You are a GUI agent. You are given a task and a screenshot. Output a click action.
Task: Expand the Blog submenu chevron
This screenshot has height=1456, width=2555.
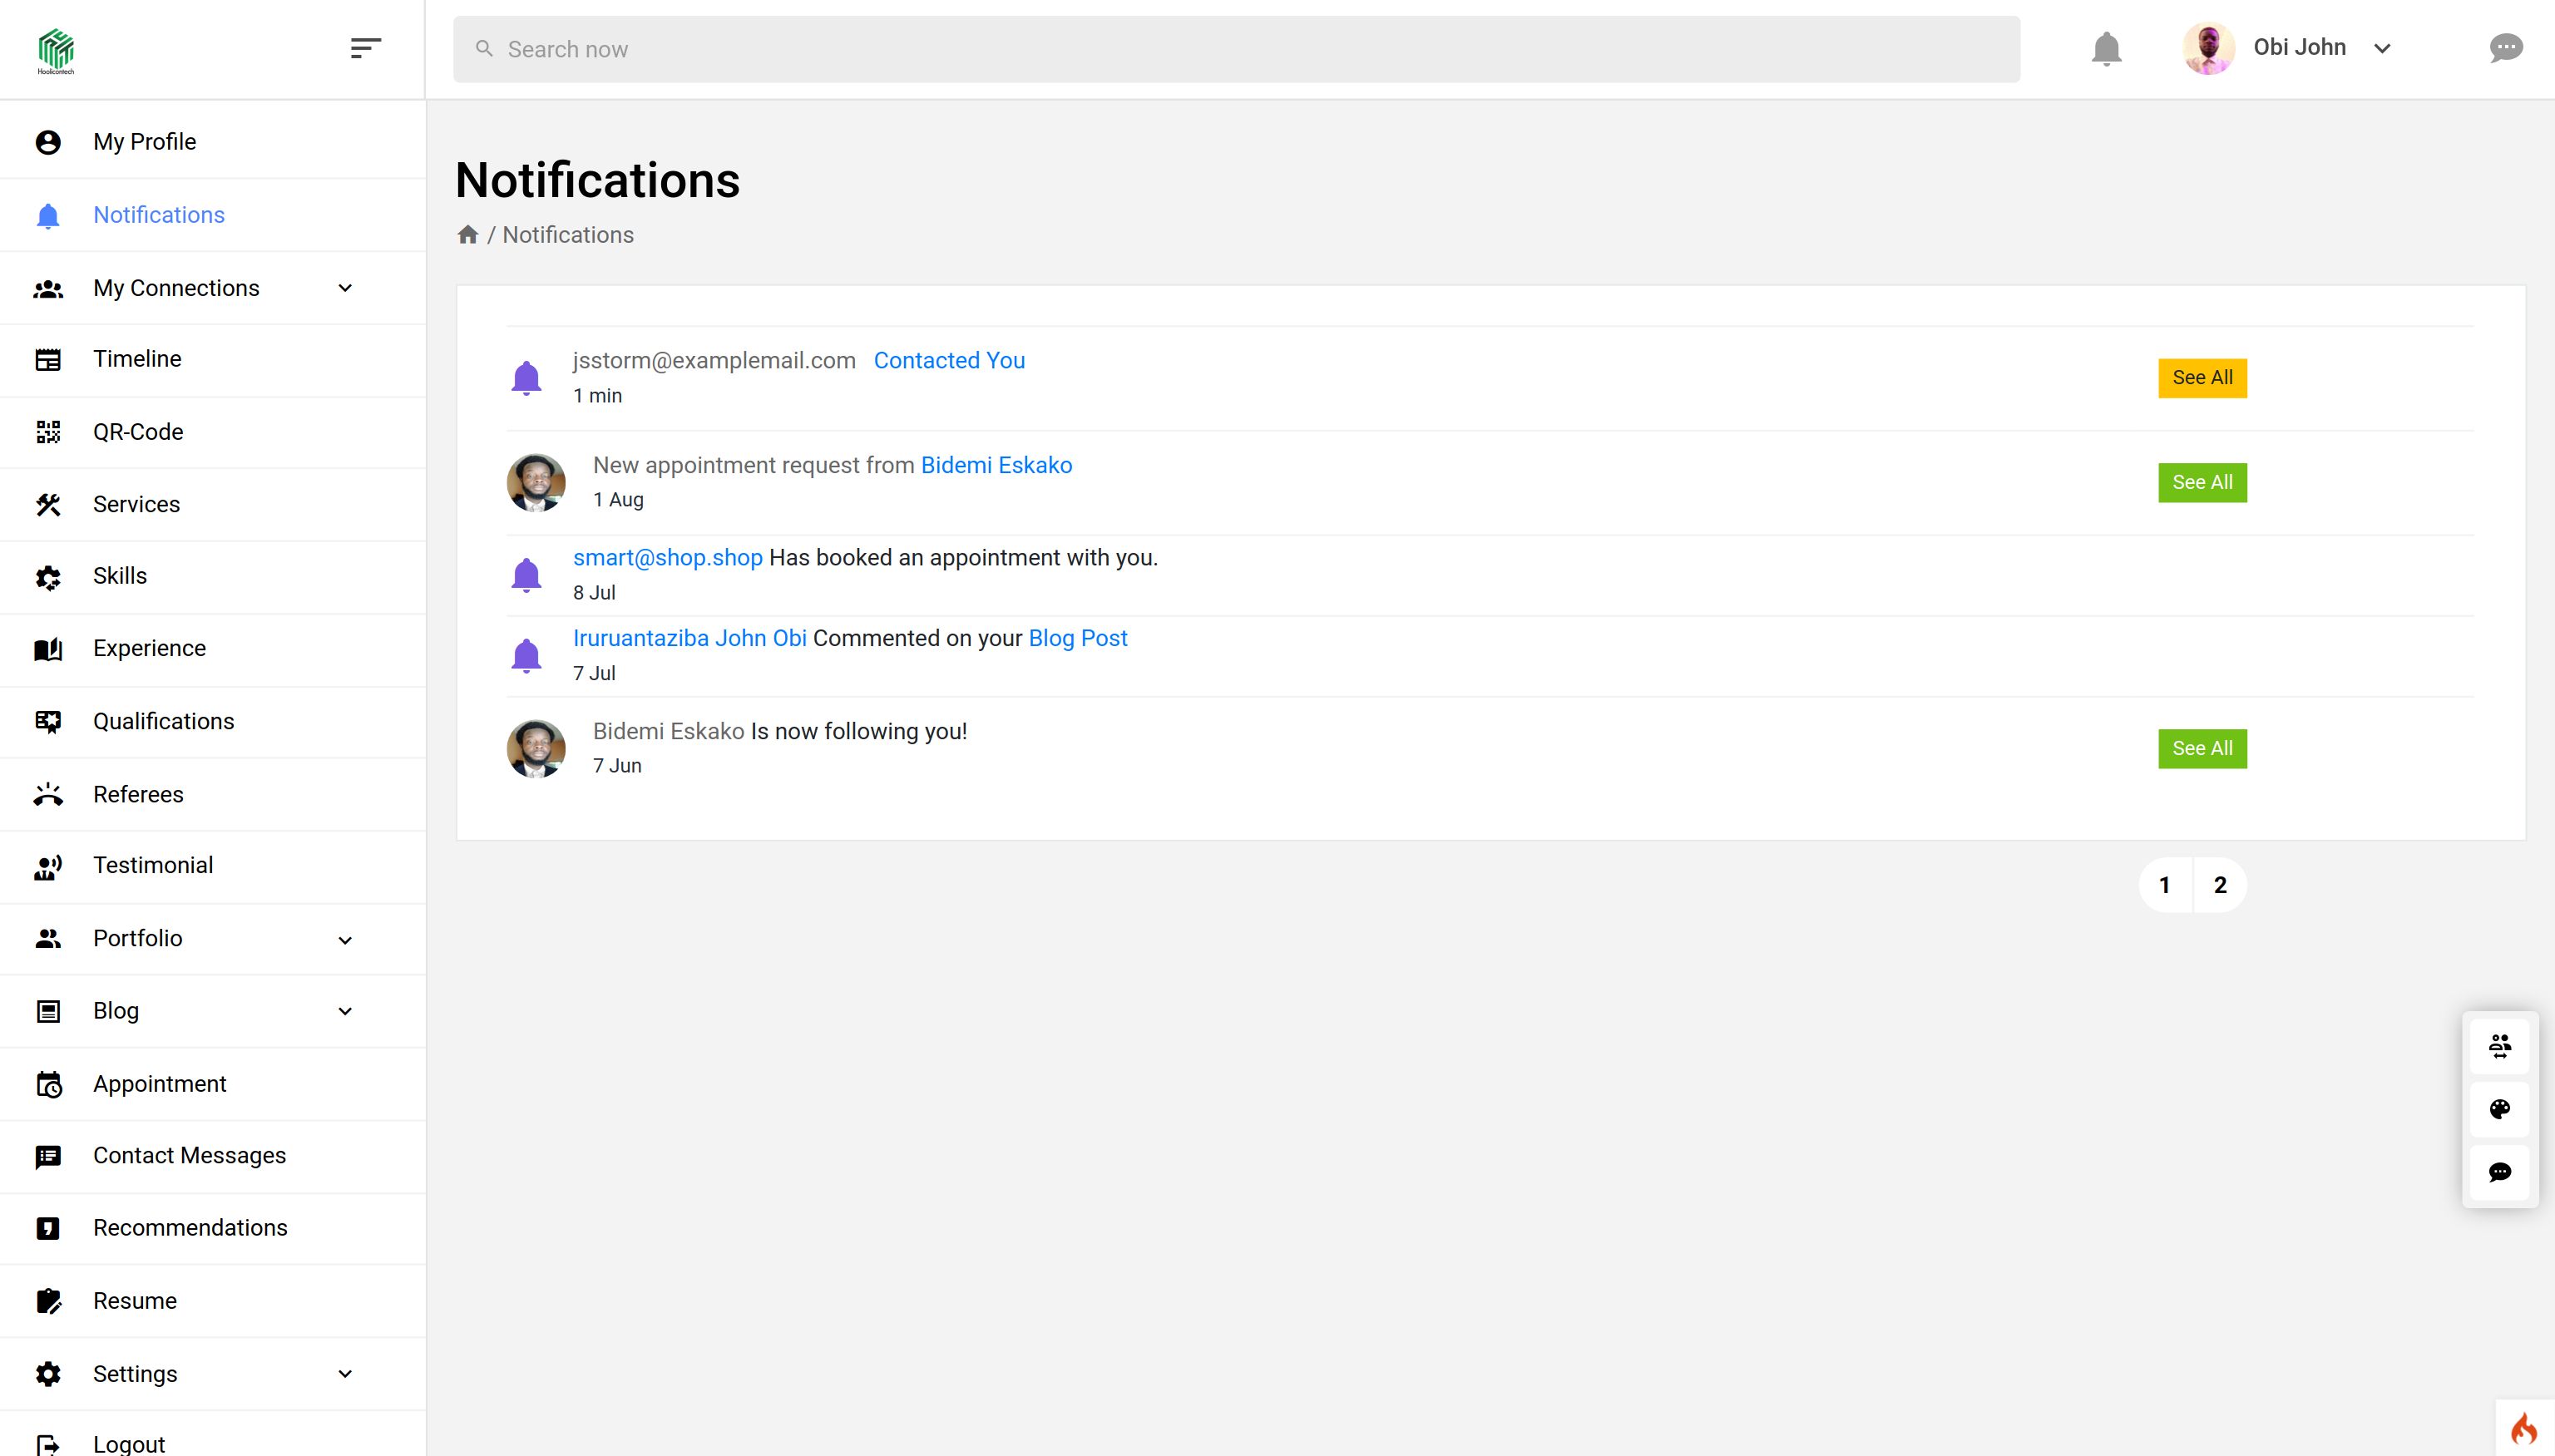[x=345, y=1011]
